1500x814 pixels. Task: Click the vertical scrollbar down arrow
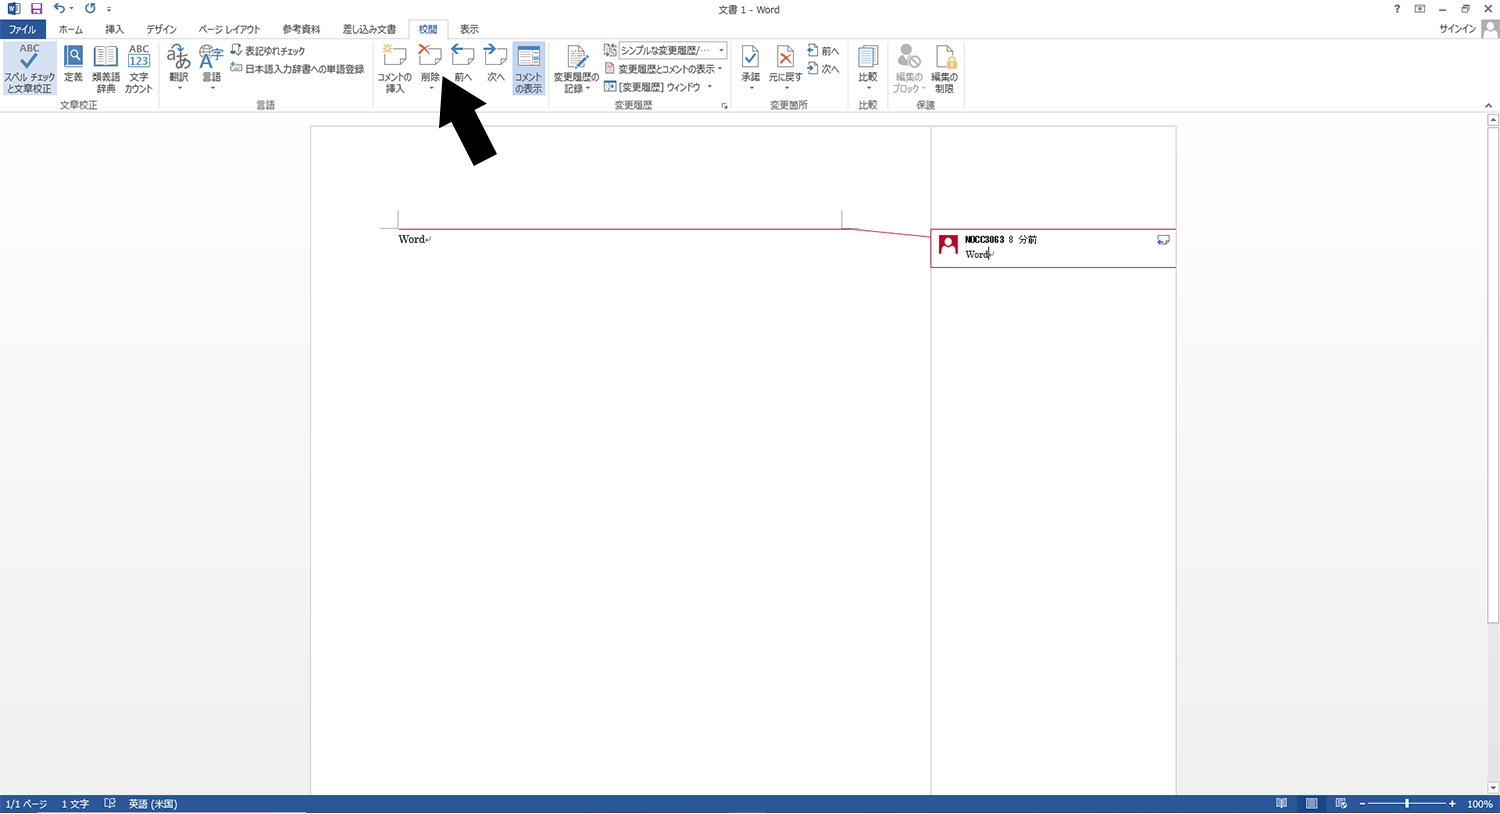tap(1493, 788)
